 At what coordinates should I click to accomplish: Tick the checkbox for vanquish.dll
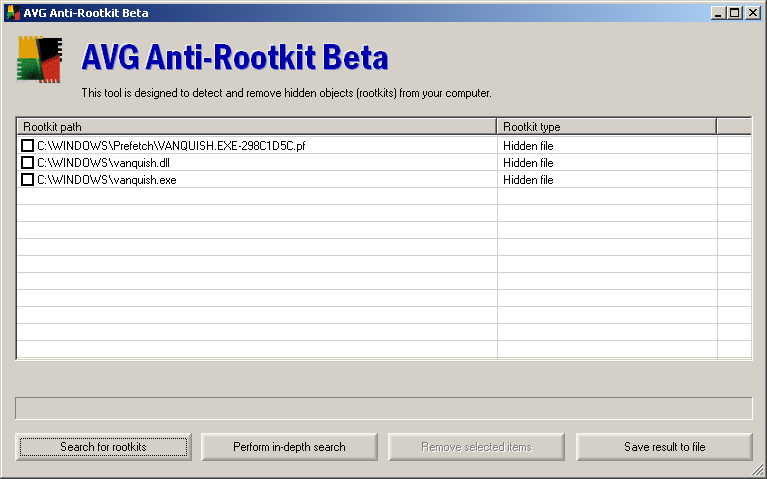click(x=27, y=163)
